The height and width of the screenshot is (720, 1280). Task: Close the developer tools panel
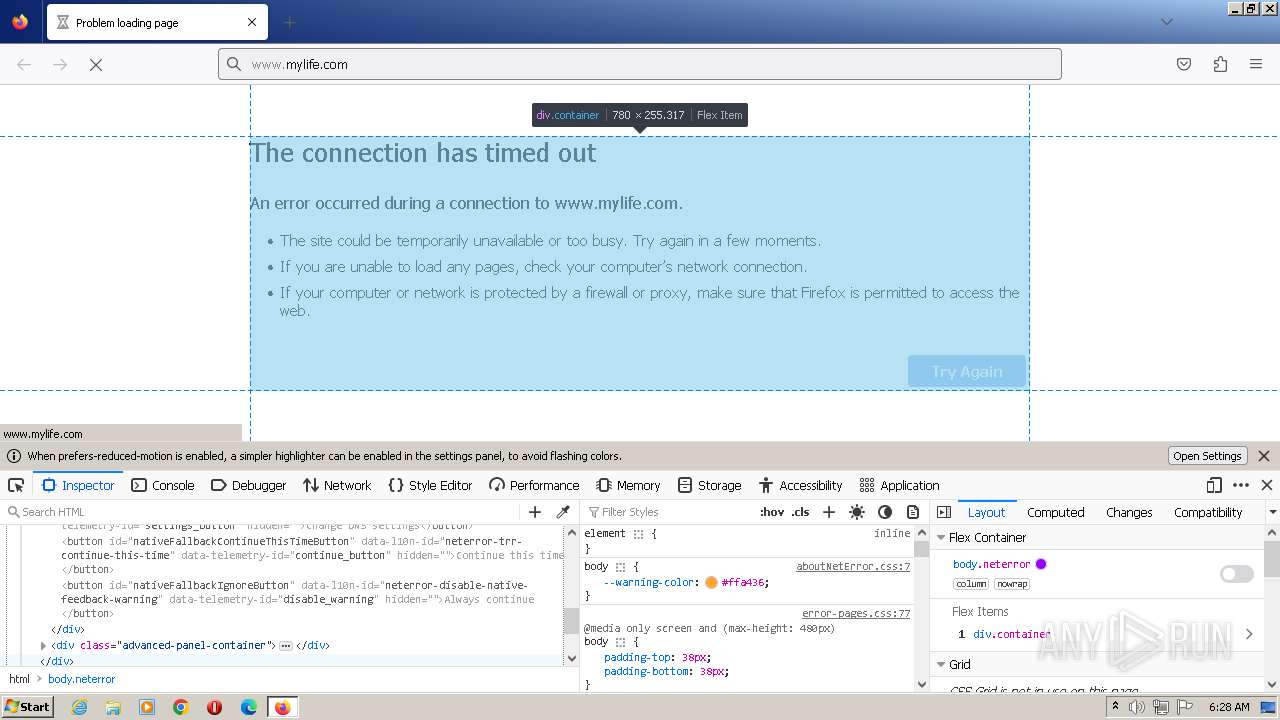tap(1267, 485)
